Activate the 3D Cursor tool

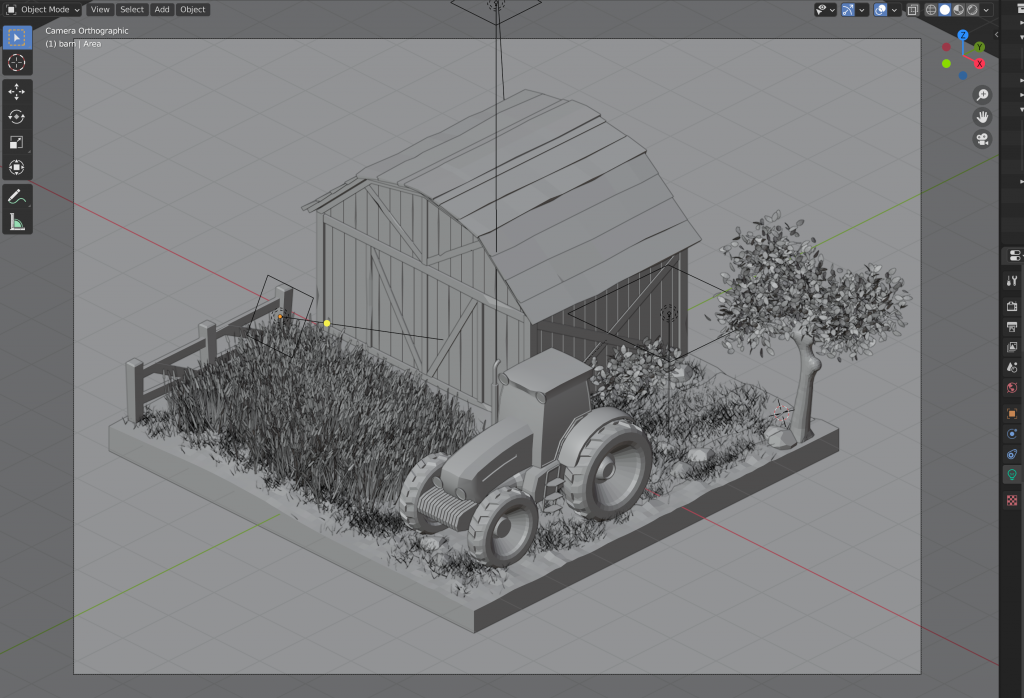[17, 63]
